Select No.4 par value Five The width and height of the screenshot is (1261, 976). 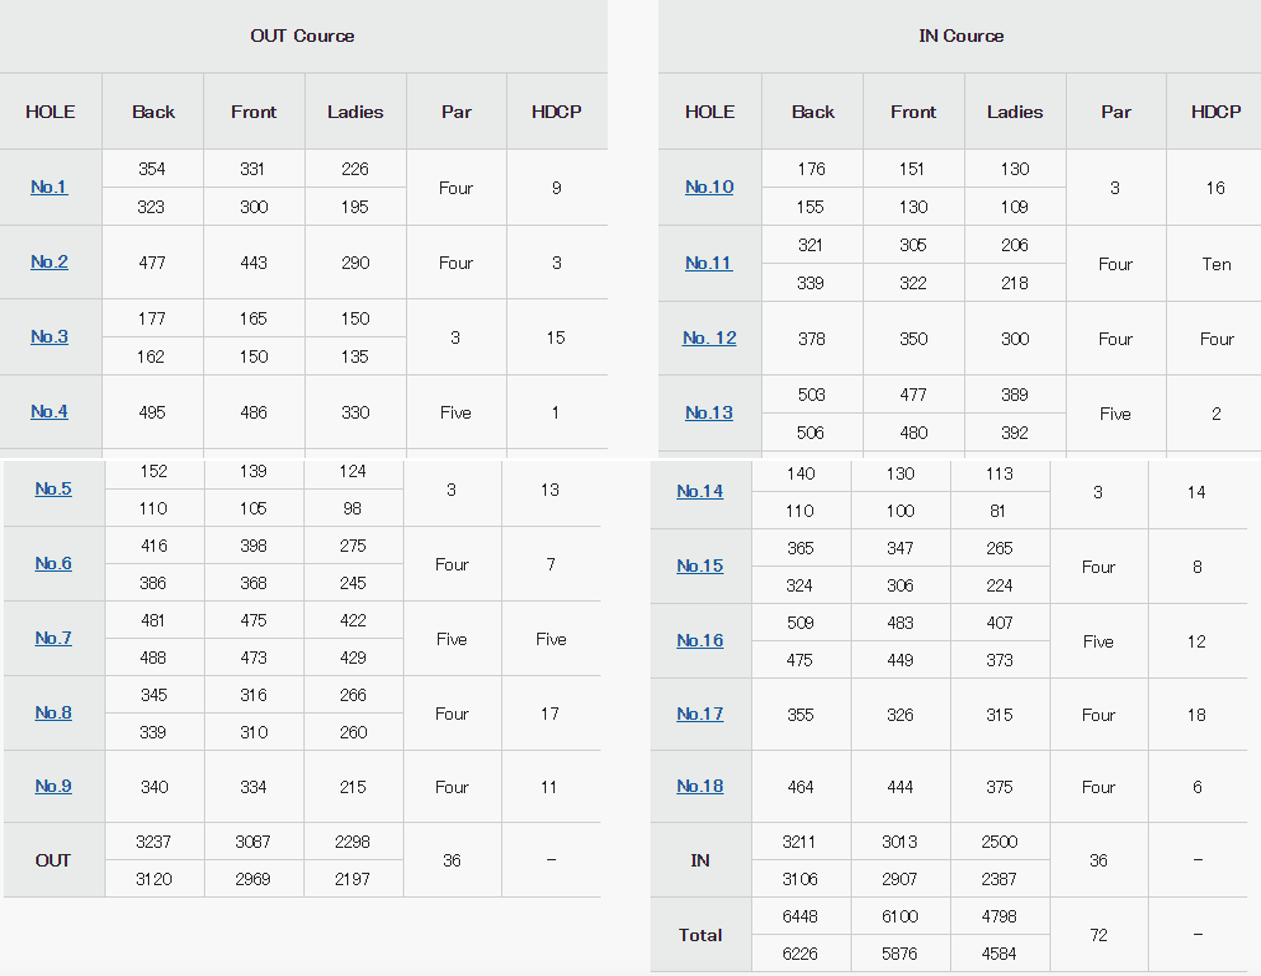coord(456,412)
